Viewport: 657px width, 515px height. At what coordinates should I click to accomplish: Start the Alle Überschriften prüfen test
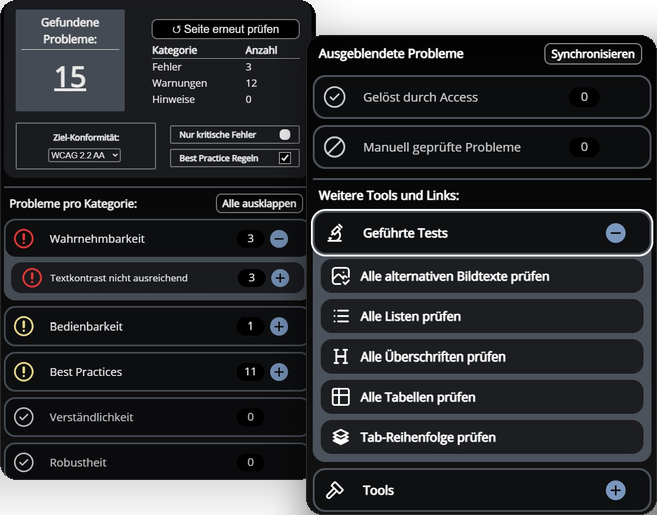pos(482,357)
